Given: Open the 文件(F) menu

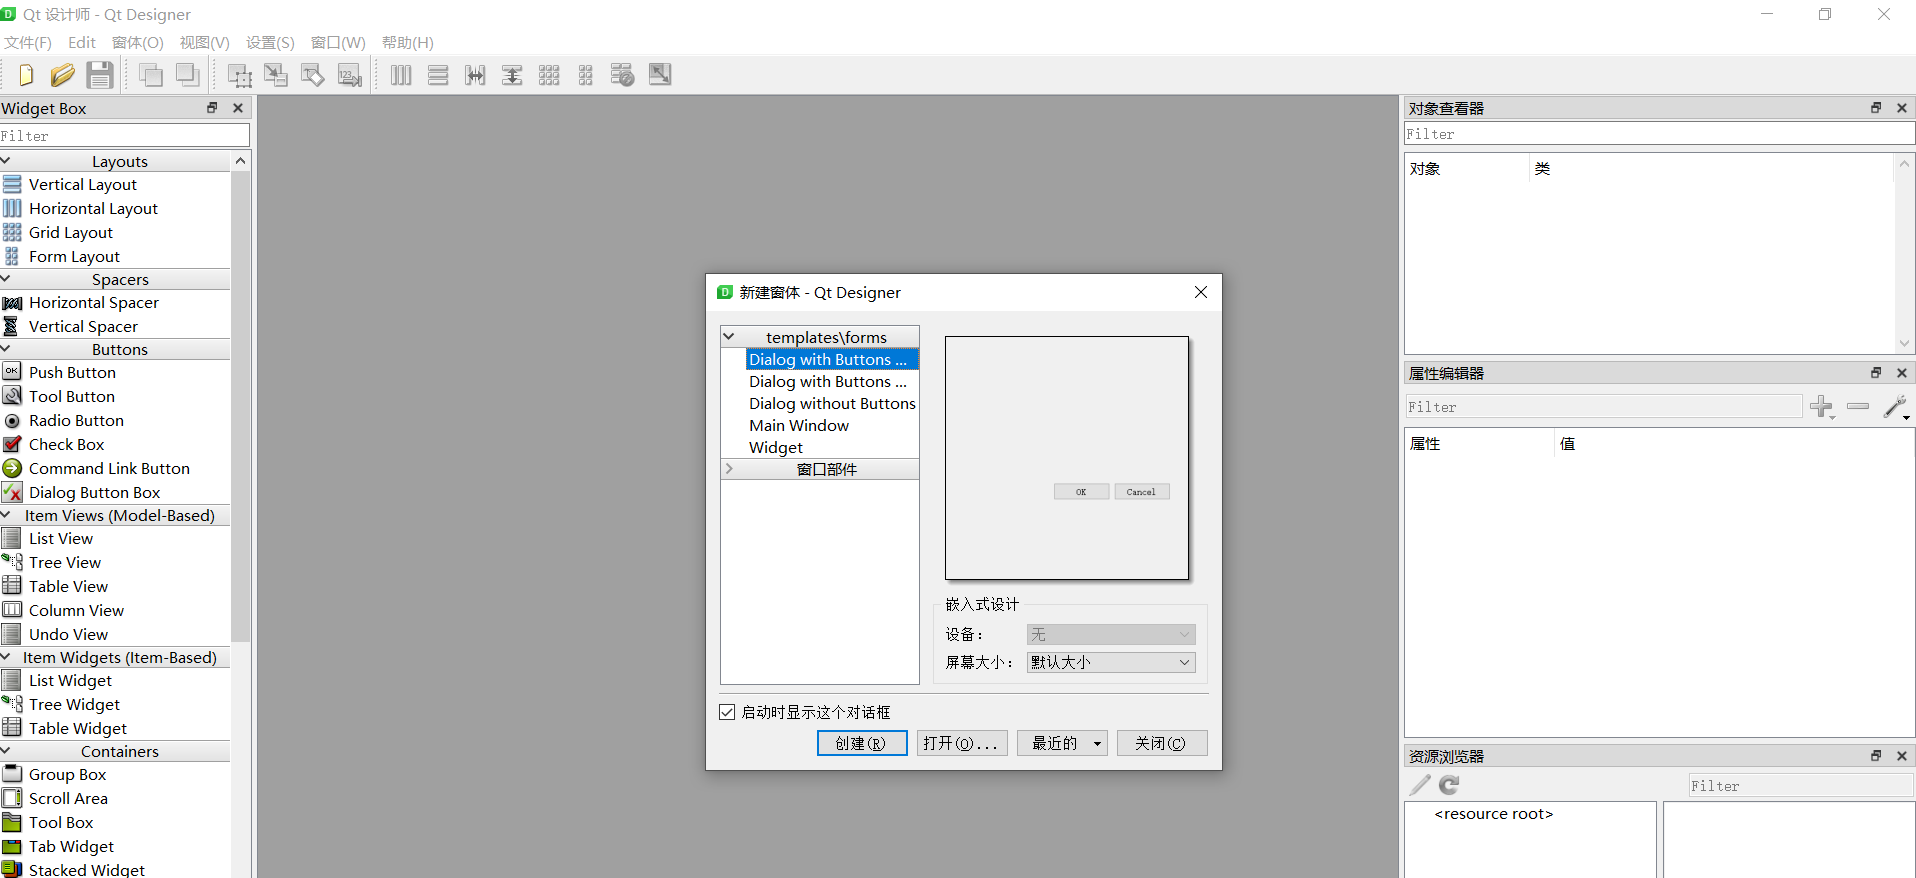Looking at the screenshot, I should click(x=28, y=42).
